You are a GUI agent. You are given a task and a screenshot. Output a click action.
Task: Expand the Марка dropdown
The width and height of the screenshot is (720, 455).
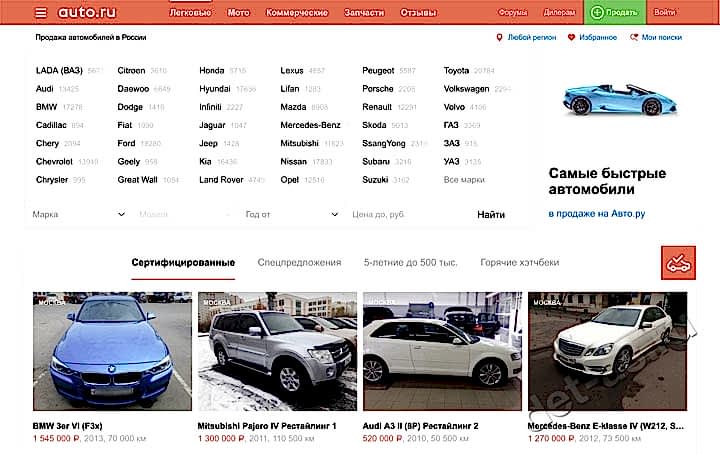pyautogui.click(x=79, y=214)
